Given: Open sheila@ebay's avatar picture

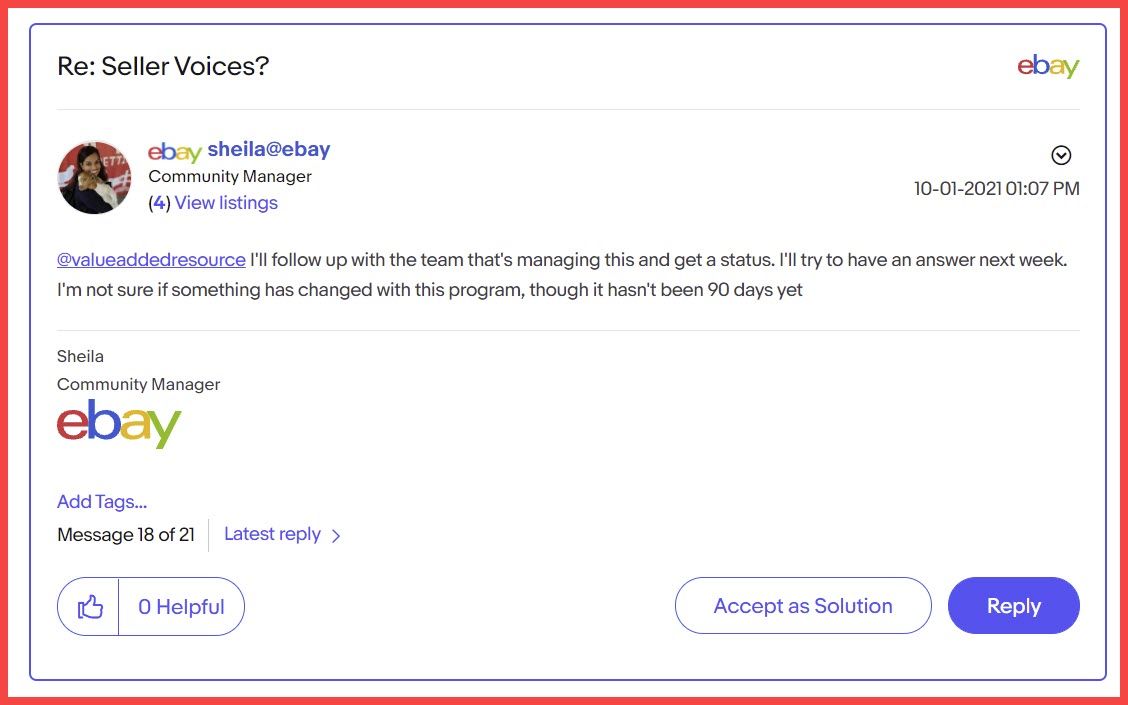Looking at the screenshot, I should click(x=94, y=177).
